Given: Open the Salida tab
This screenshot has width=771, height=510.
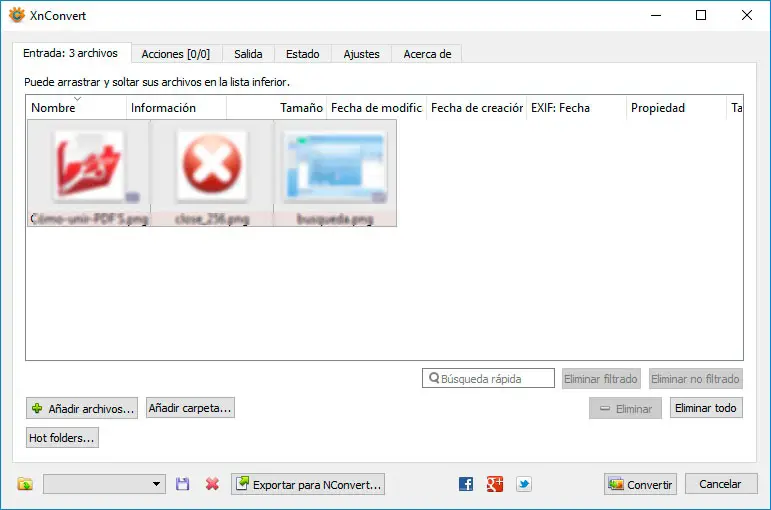Looking at the screenshot, I should pos(248,54).
